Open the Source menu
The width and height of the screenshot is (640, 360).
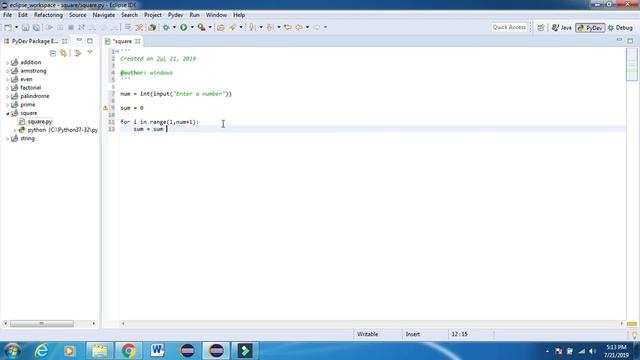pos(78,15)
